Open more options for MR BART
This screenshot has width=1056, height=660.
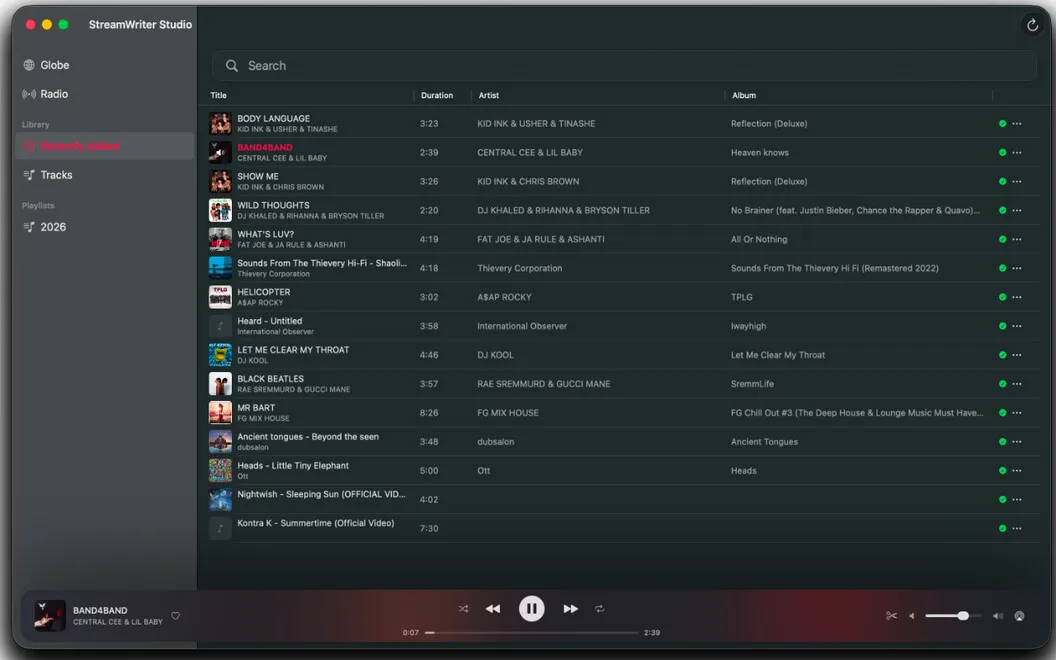coord(1016,413)
